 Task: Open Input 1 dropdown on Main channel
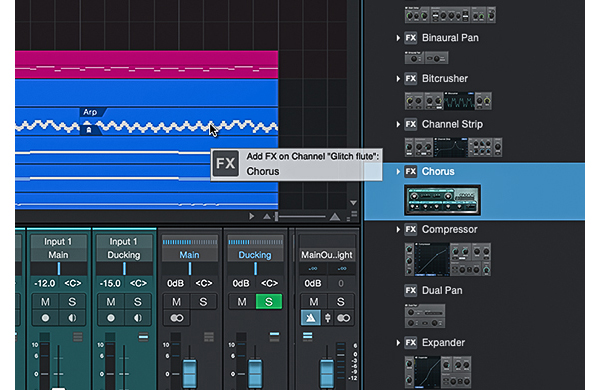click(58, 242)
